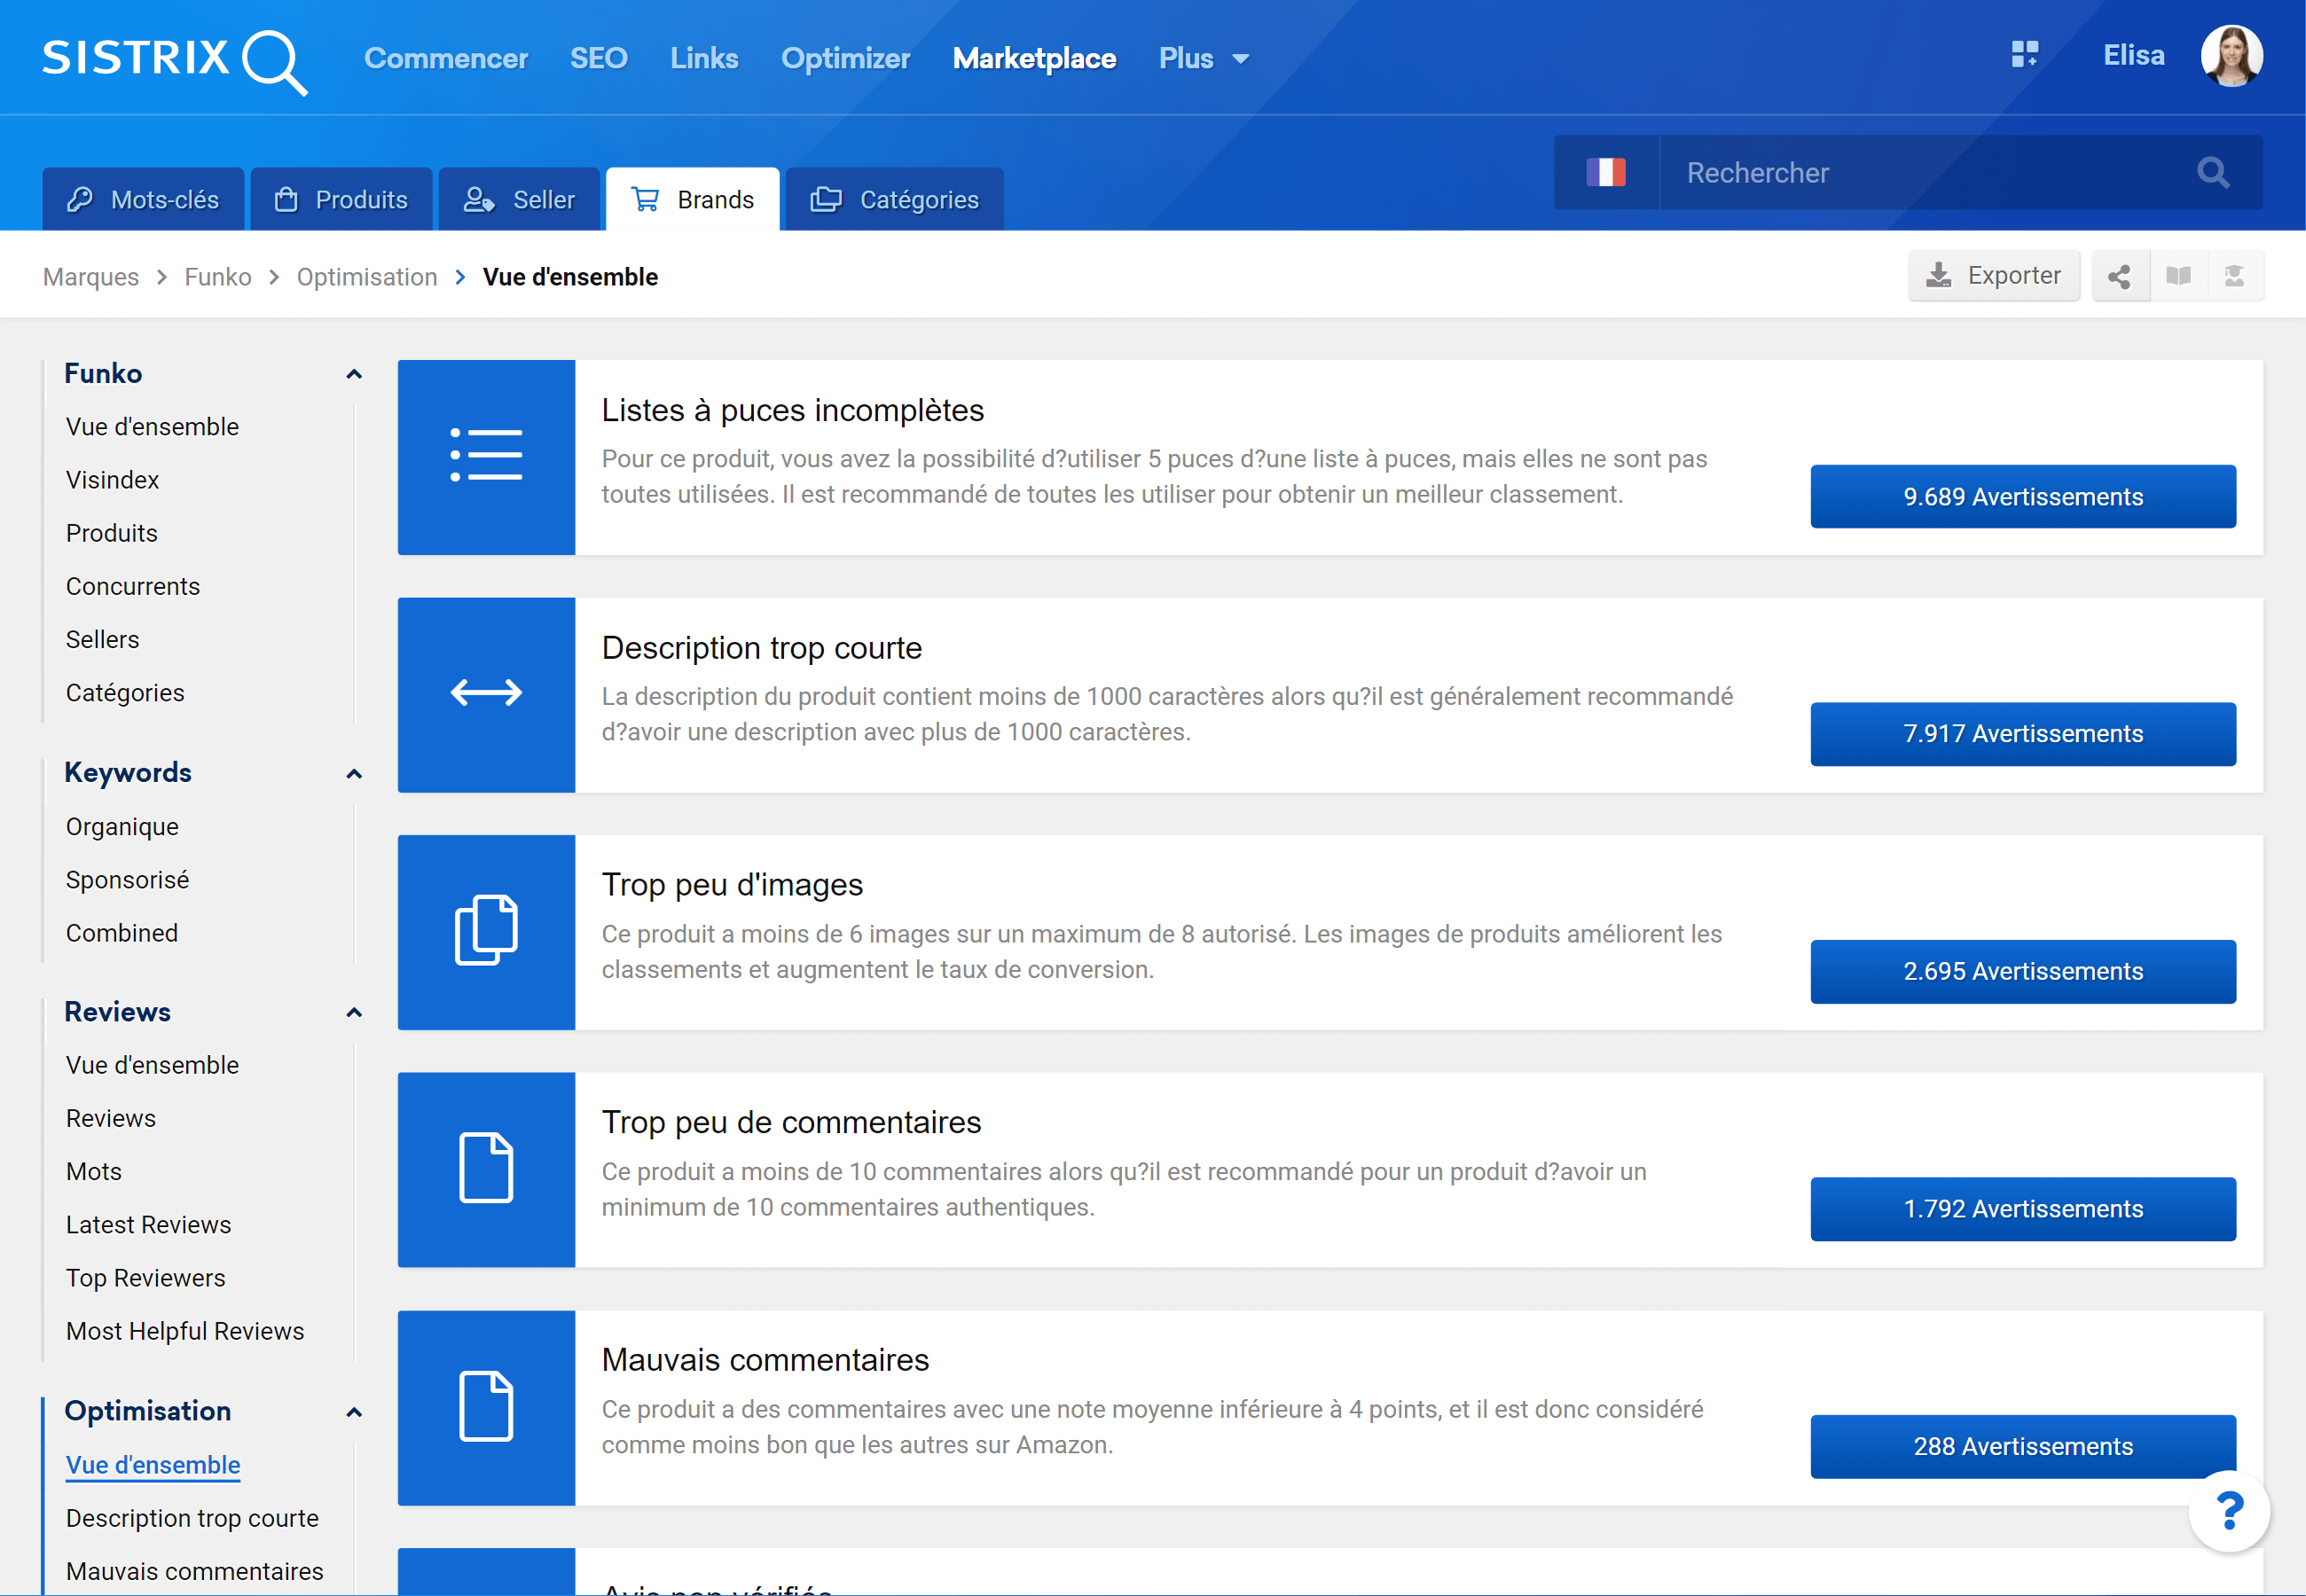This screenshot has width=2306, height=1596.
Task: Open Organique keywords
Action: [122, 827]
